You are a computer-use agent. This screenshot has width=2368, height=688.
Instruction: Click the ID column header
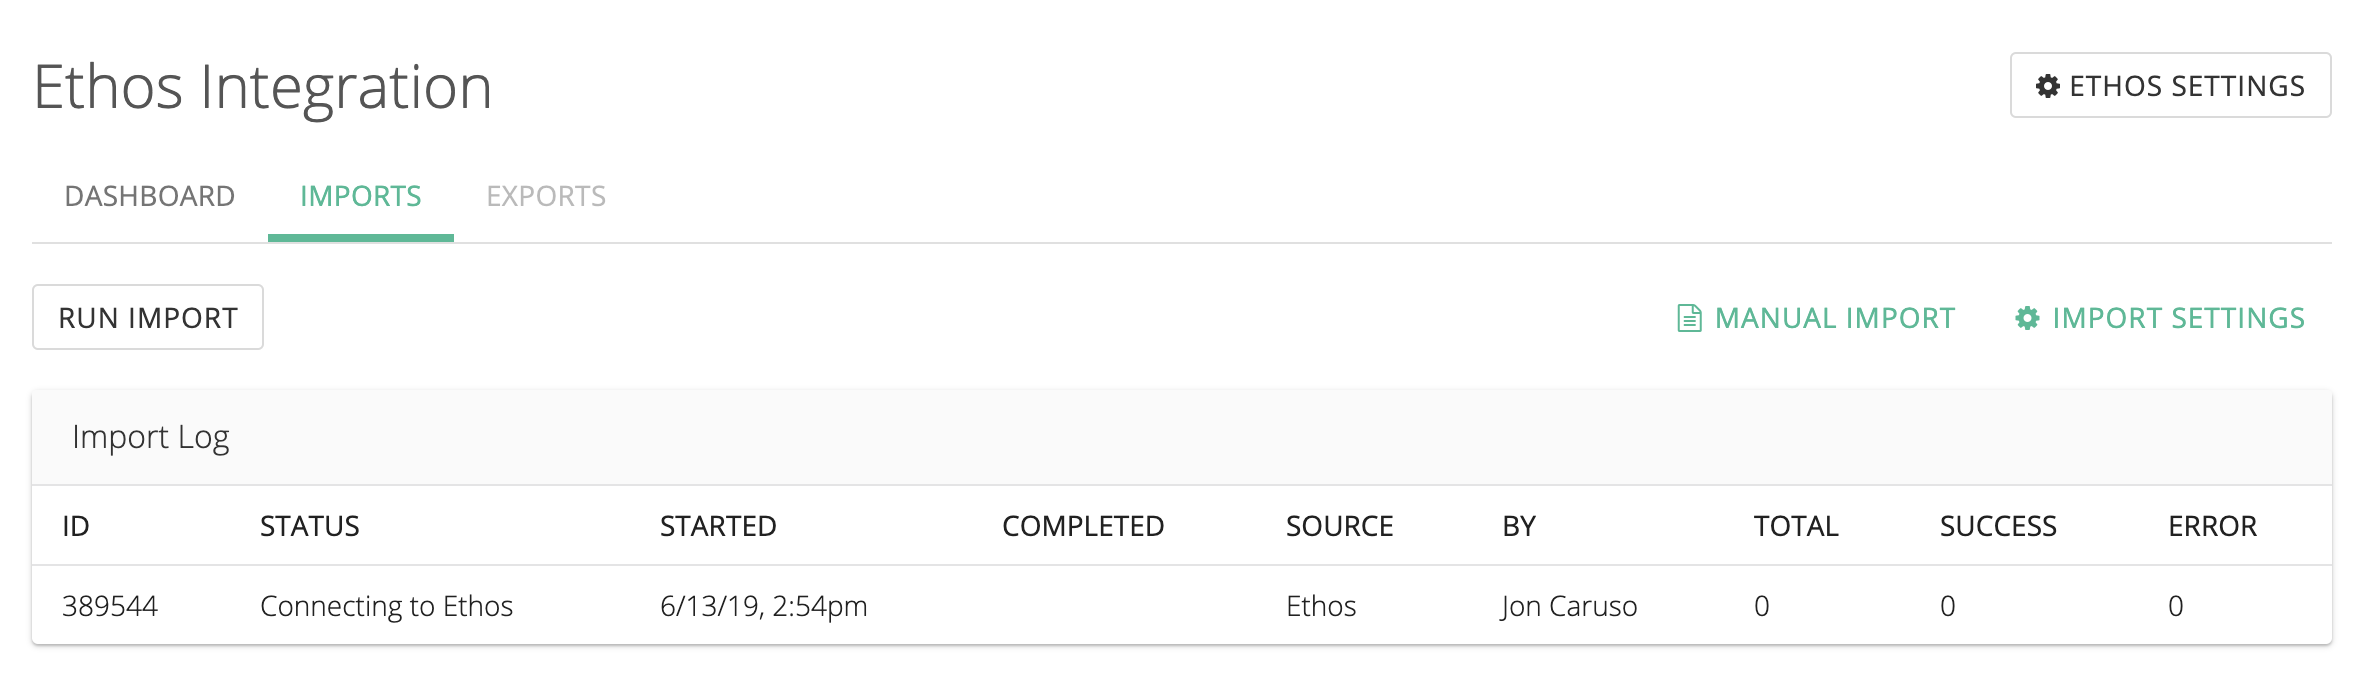tap(76, 526)
